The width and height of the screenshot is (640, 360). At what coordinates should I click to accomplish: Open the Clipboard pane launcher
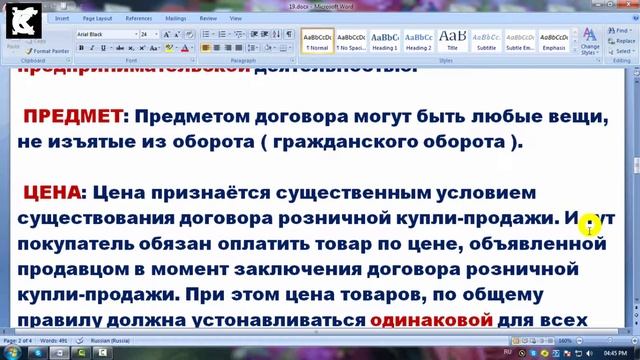click(68, 60)
